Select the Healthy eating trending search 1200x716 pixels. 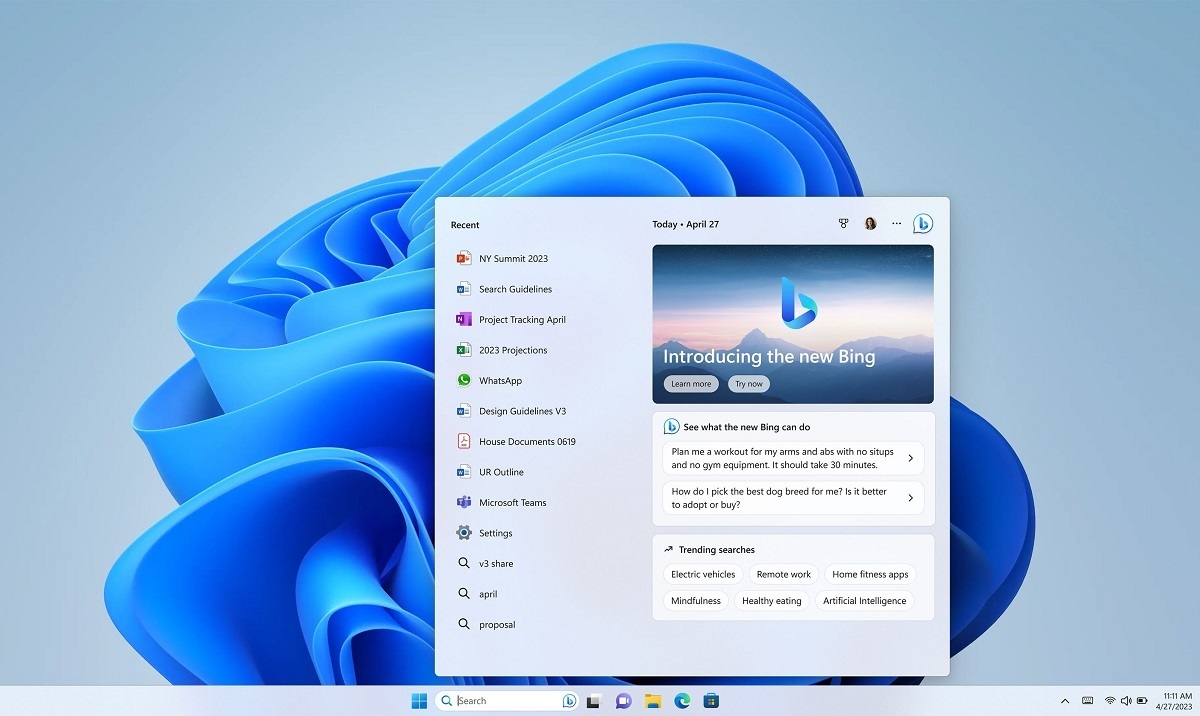(772, 601)
